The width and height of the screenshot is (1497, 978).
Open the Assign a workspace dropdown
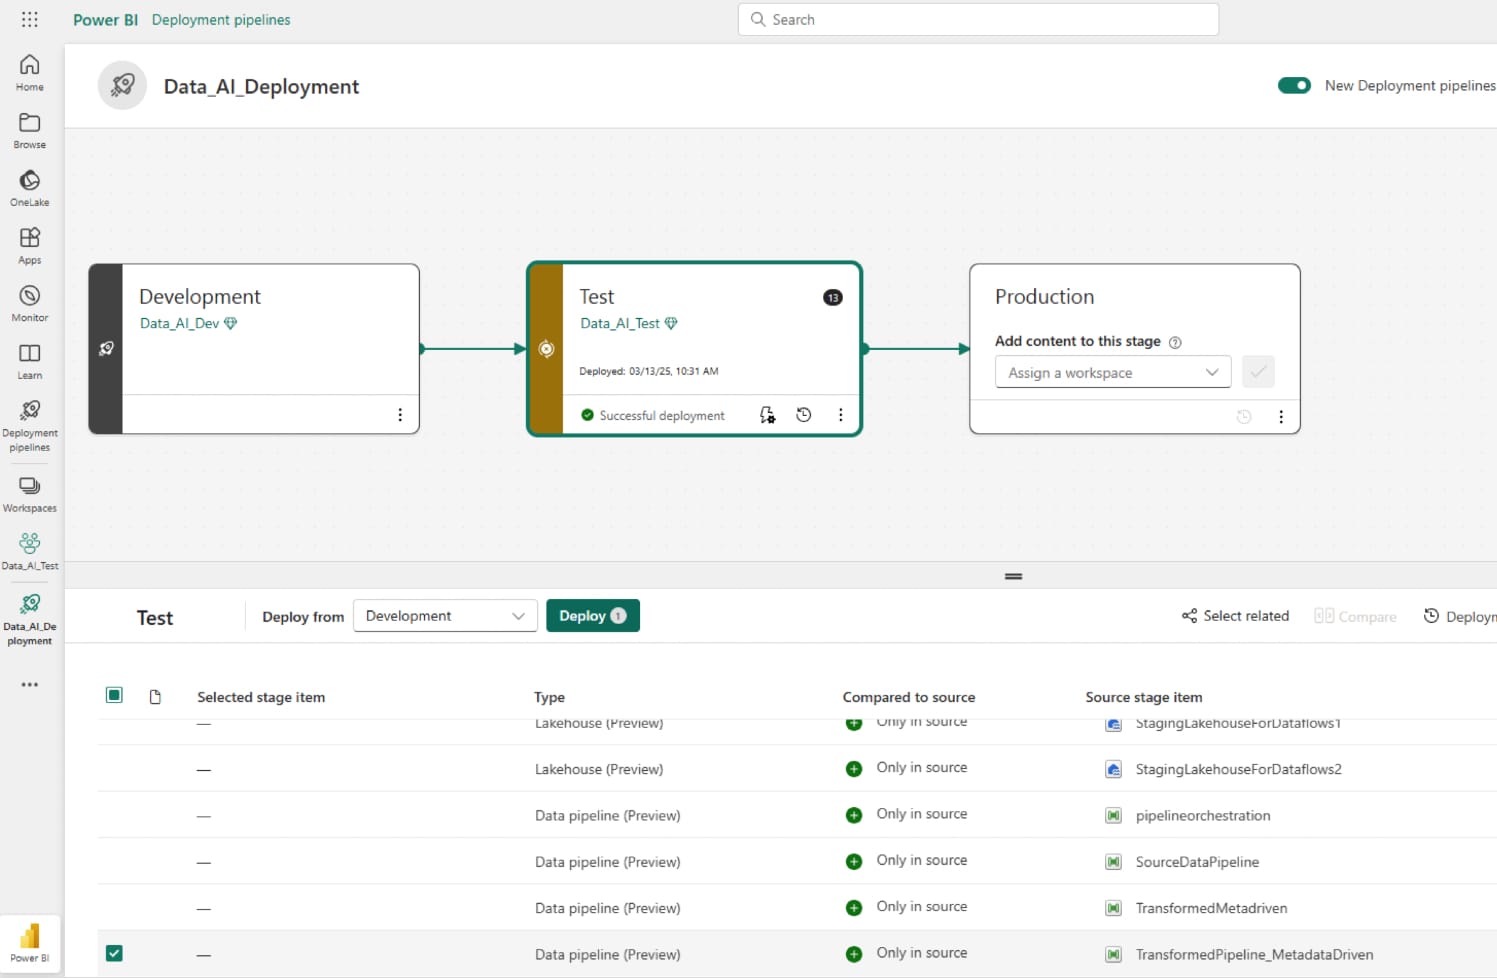pos(1113,372)
